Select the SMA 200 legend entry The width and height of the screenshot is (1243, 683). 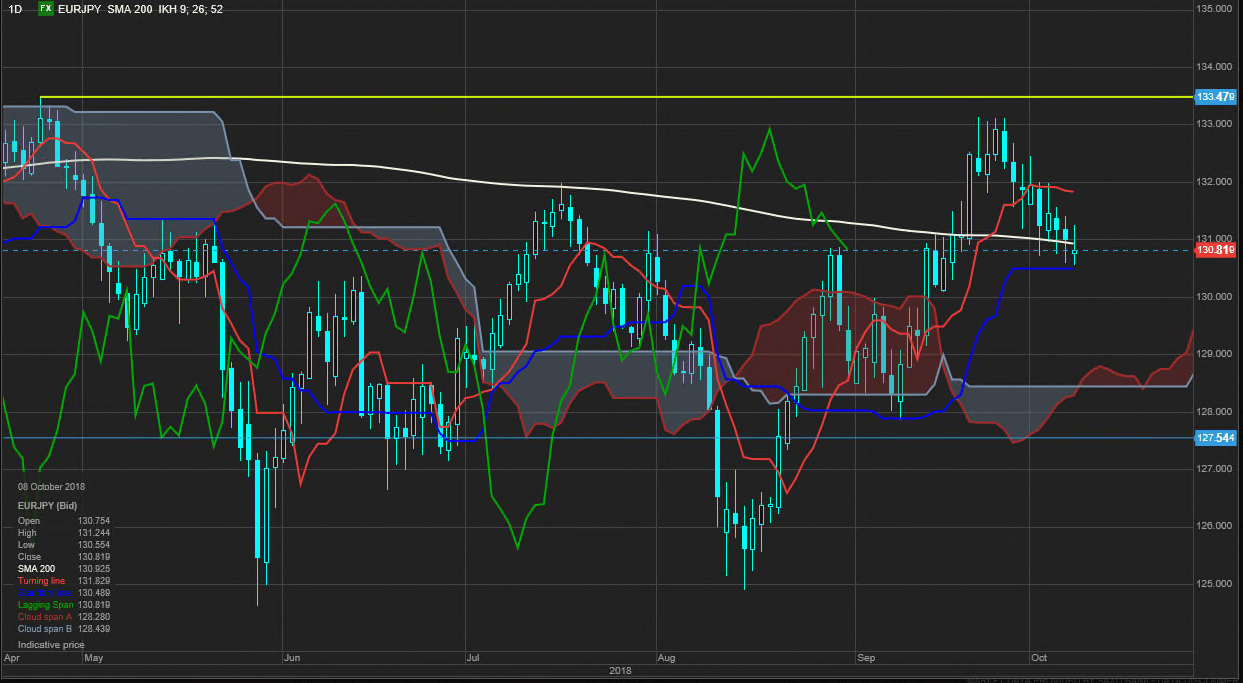[36, 569]
